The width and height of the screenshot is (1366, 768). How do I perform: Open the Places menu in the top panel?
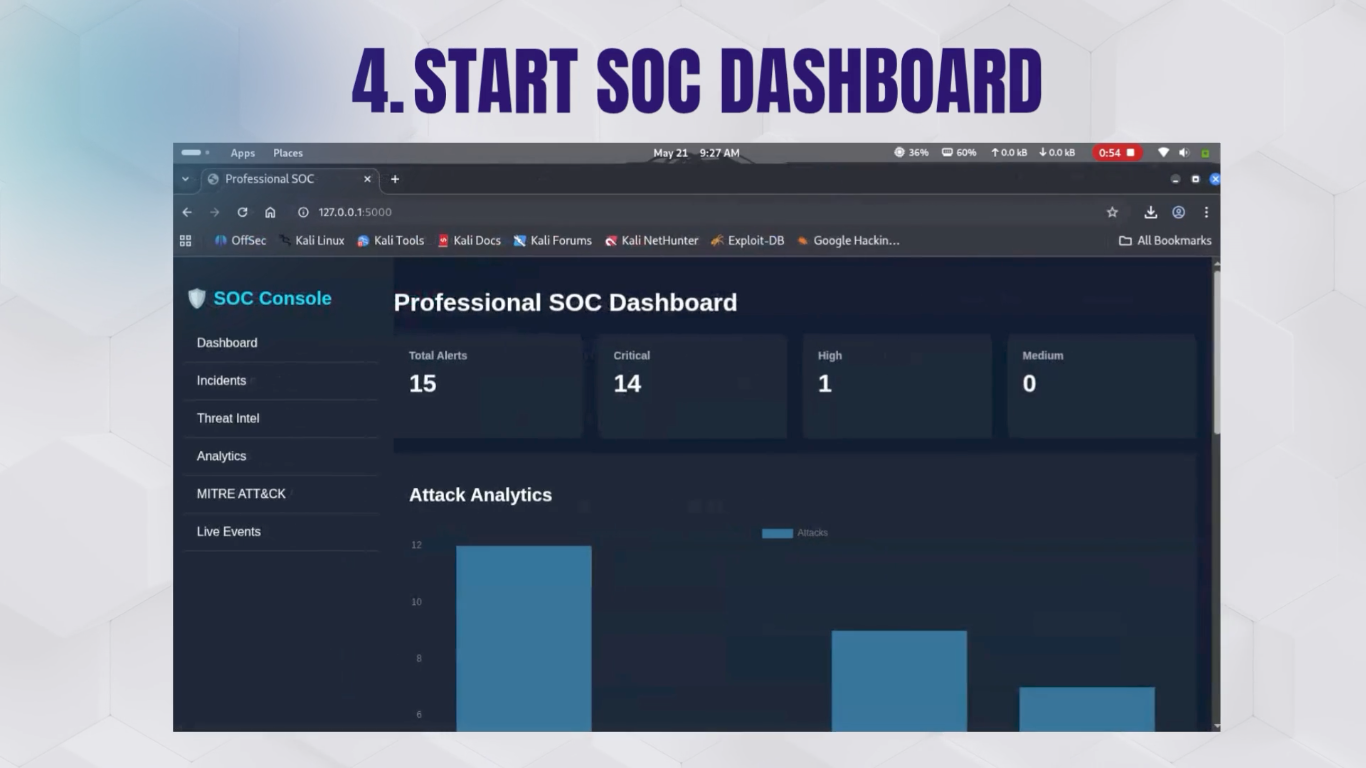288,153
